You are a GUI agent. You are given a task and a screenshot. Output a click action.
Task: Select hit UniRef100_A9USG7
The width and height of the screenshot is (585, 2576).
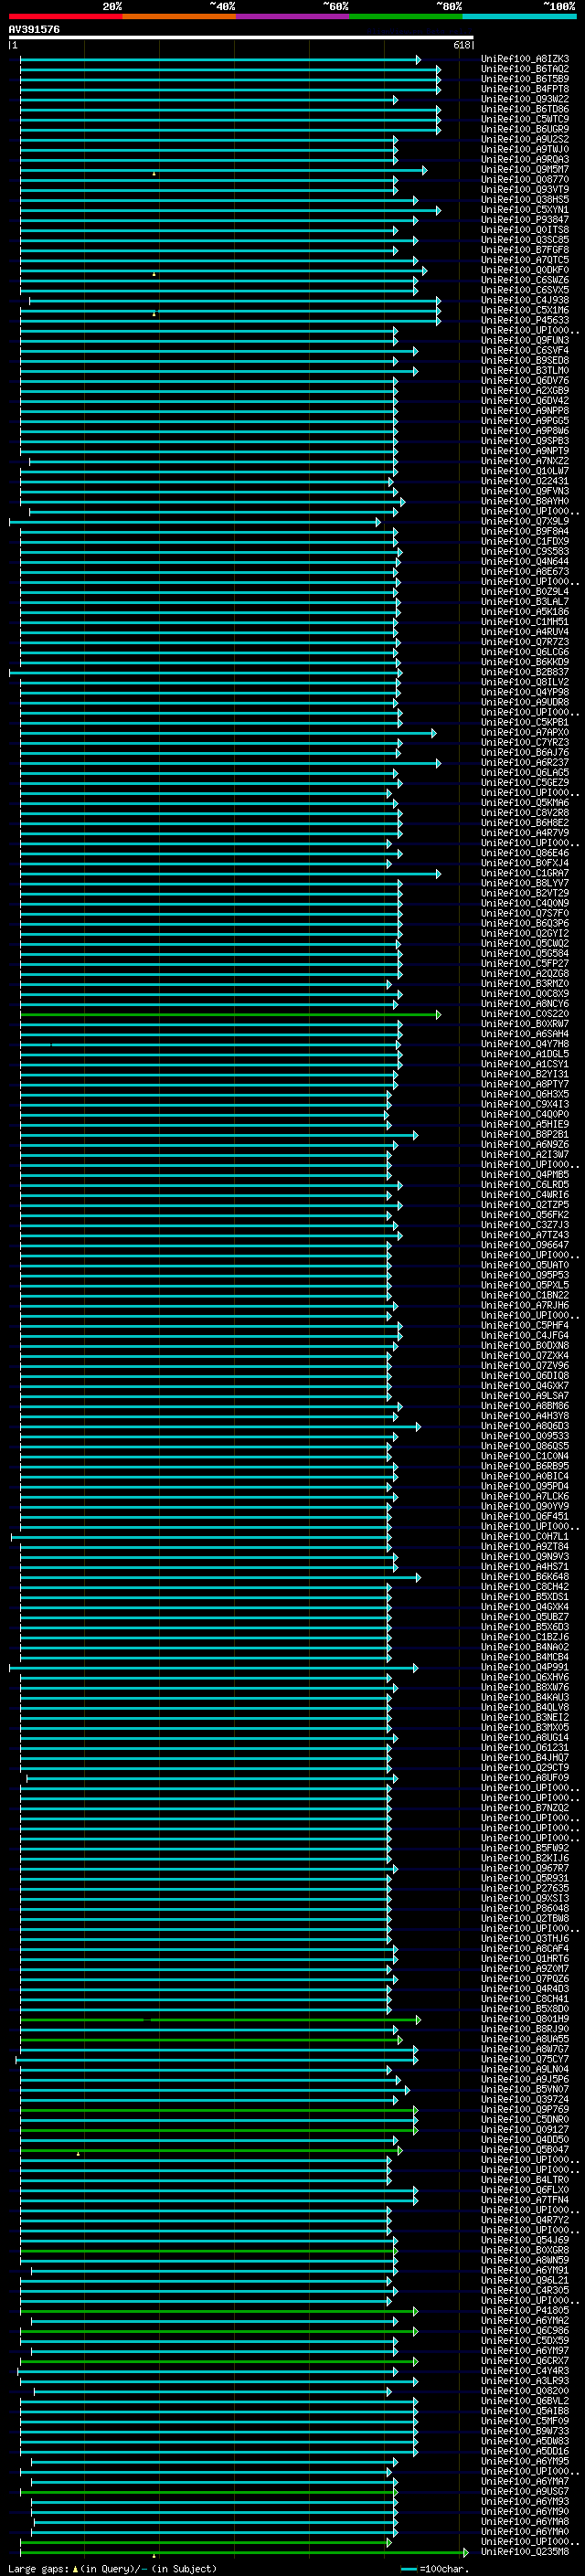click(x=524, y=2491)
